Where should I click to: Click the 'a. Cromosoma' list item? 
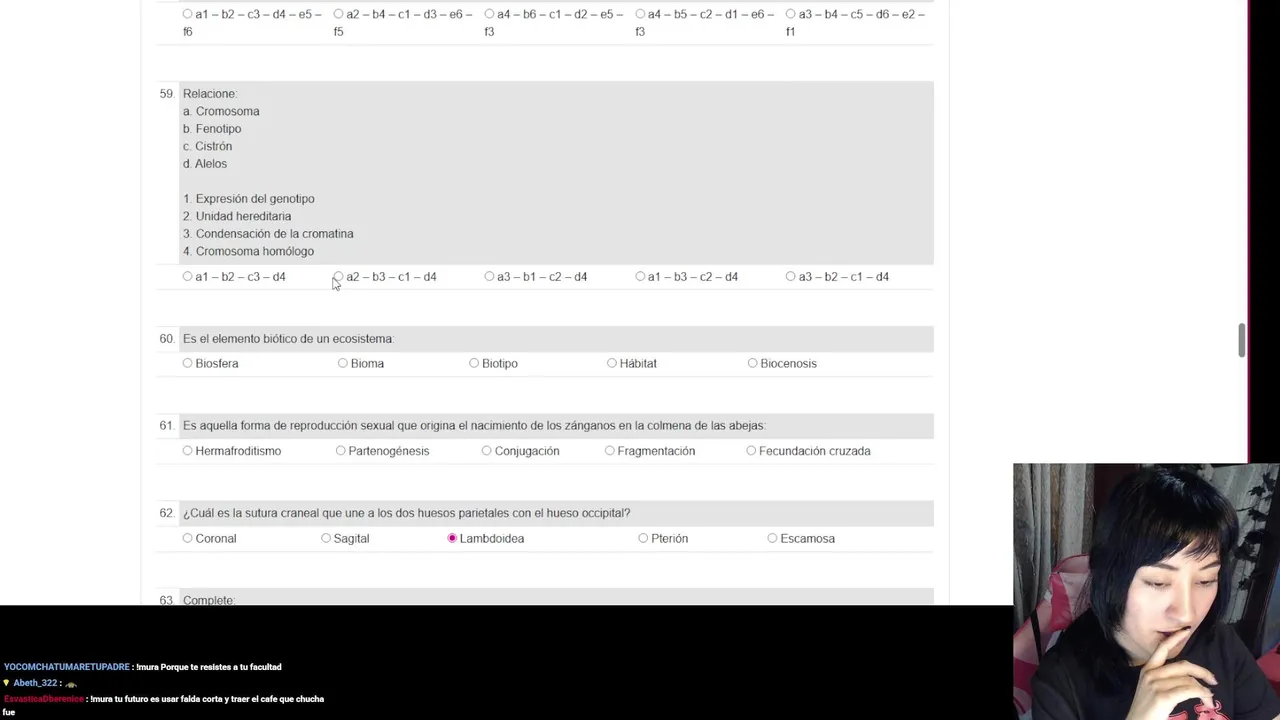click(x=221, y=111)
